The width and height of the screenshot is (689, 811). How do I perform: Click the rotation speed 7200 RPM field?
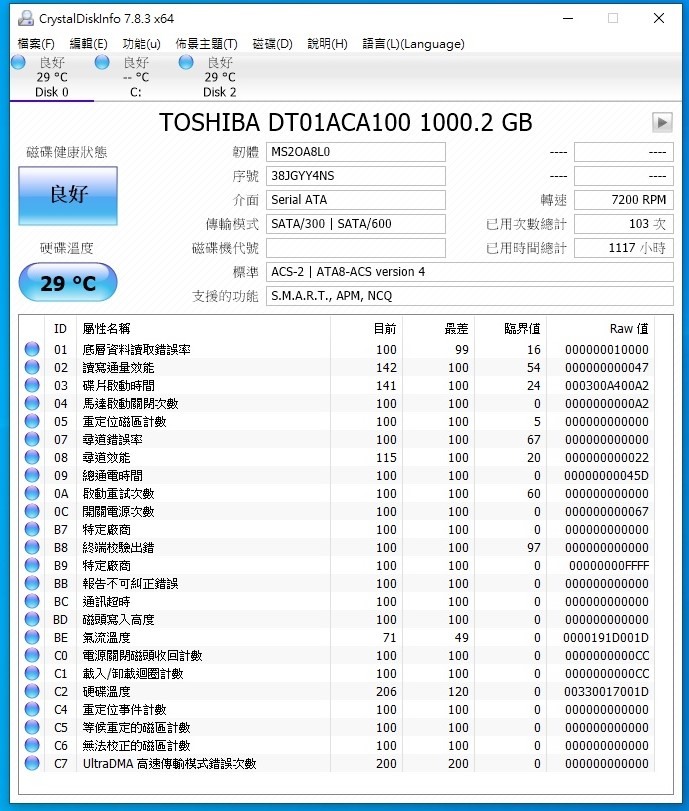pyautogui.click(x=624, y=200)
